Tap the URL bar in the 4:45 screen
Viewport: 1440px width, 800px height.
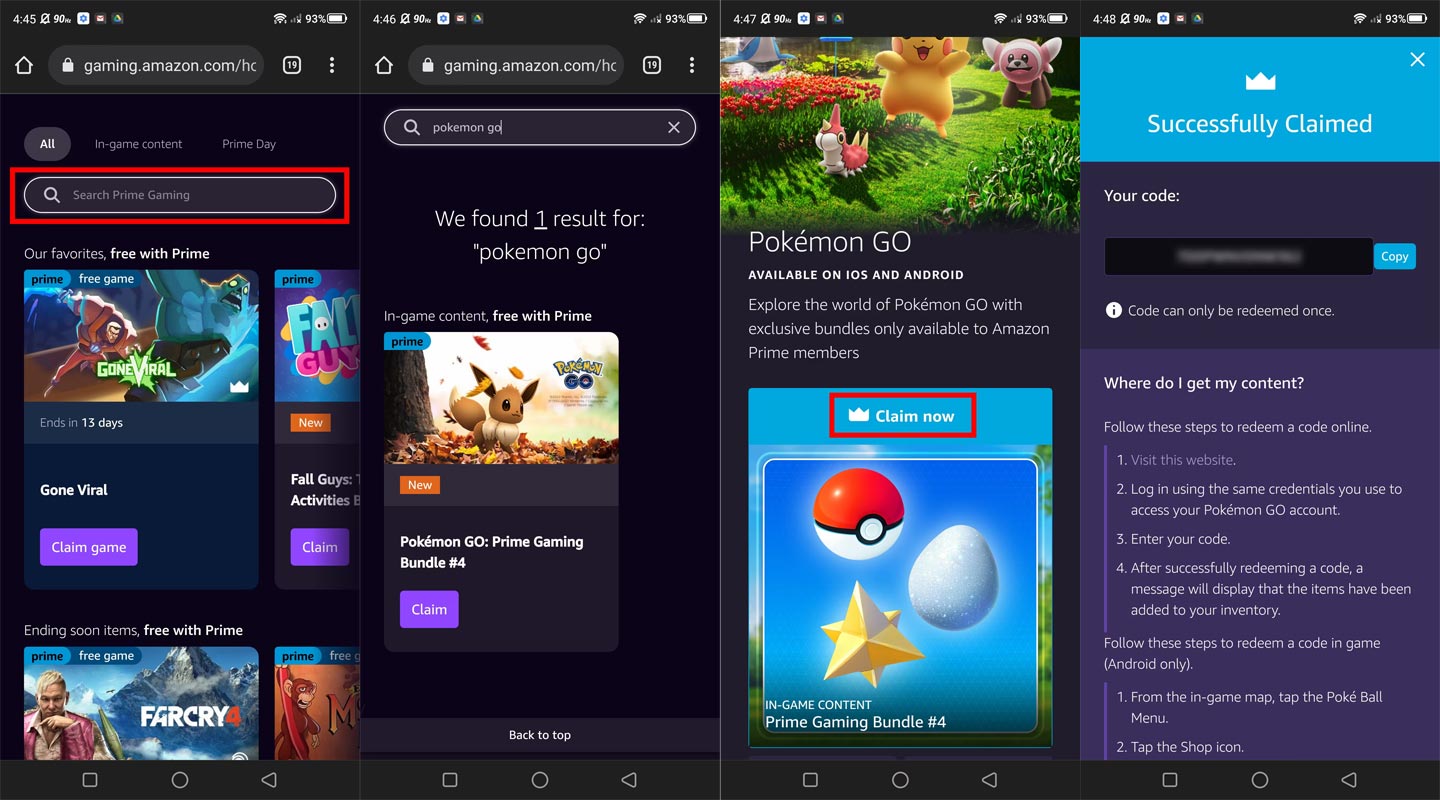tap(156, 65)
